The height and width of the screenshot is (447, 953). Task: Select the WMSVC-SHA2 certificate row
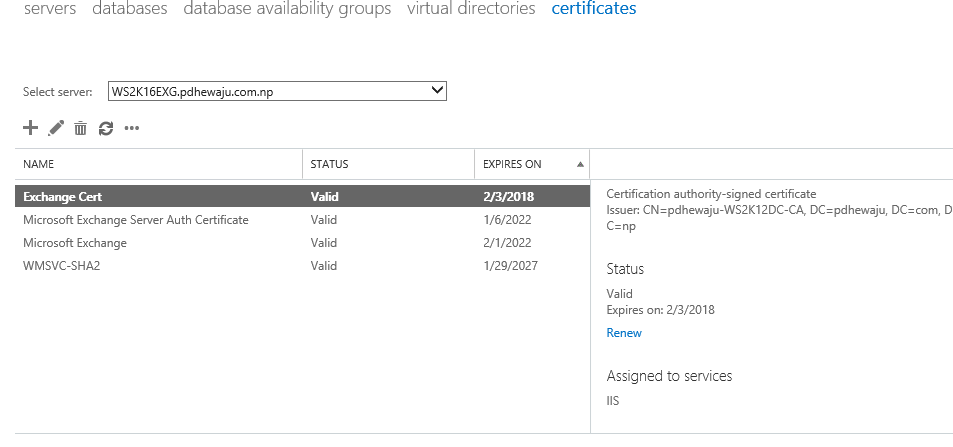tap(303, 266)
